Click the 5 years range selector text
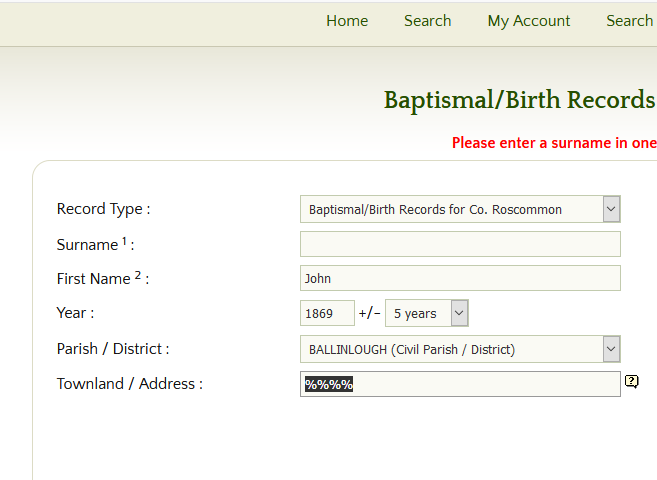 click(415, 313)
